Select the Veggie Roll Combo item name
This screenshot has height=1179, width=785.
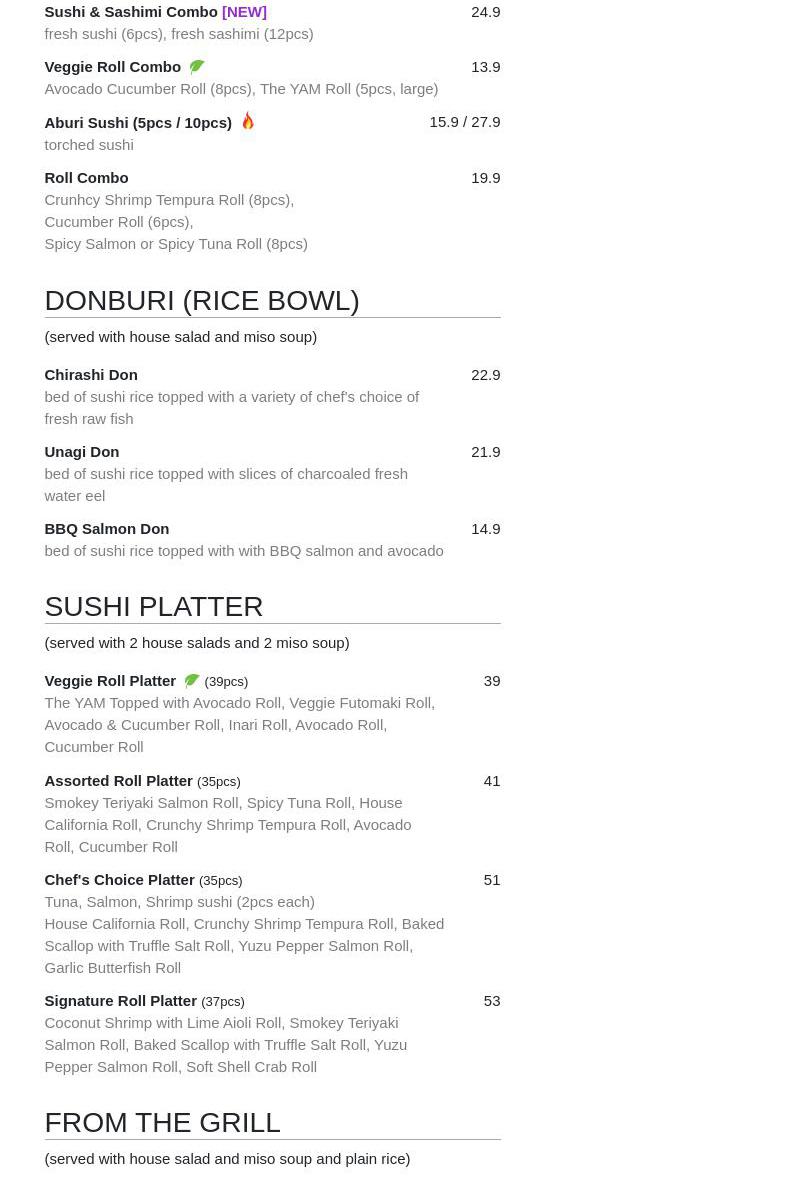pyautogui.click(x=113, y=67)
